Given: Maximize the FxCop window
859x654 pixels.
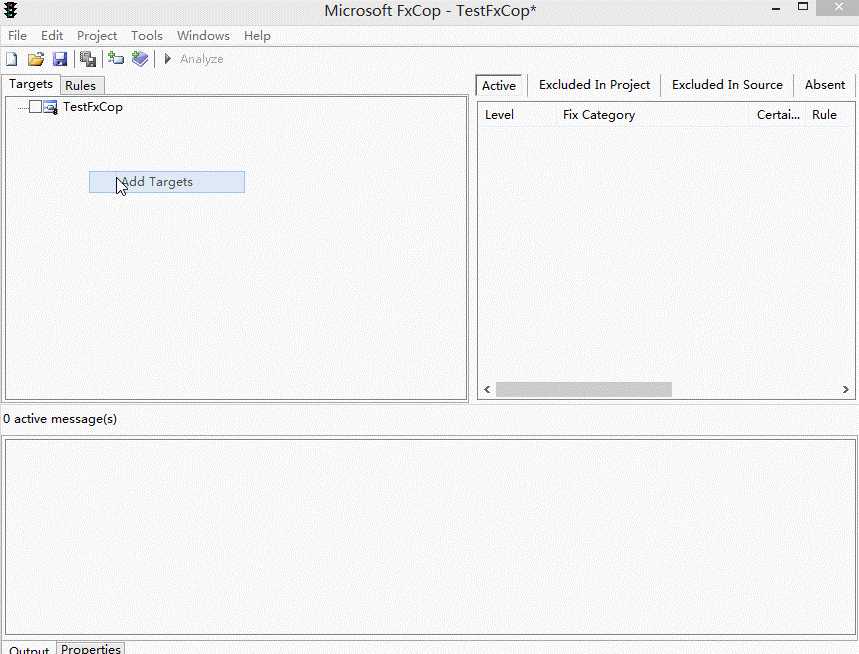Looking at the screenshot, I should (x=803, y=7).
